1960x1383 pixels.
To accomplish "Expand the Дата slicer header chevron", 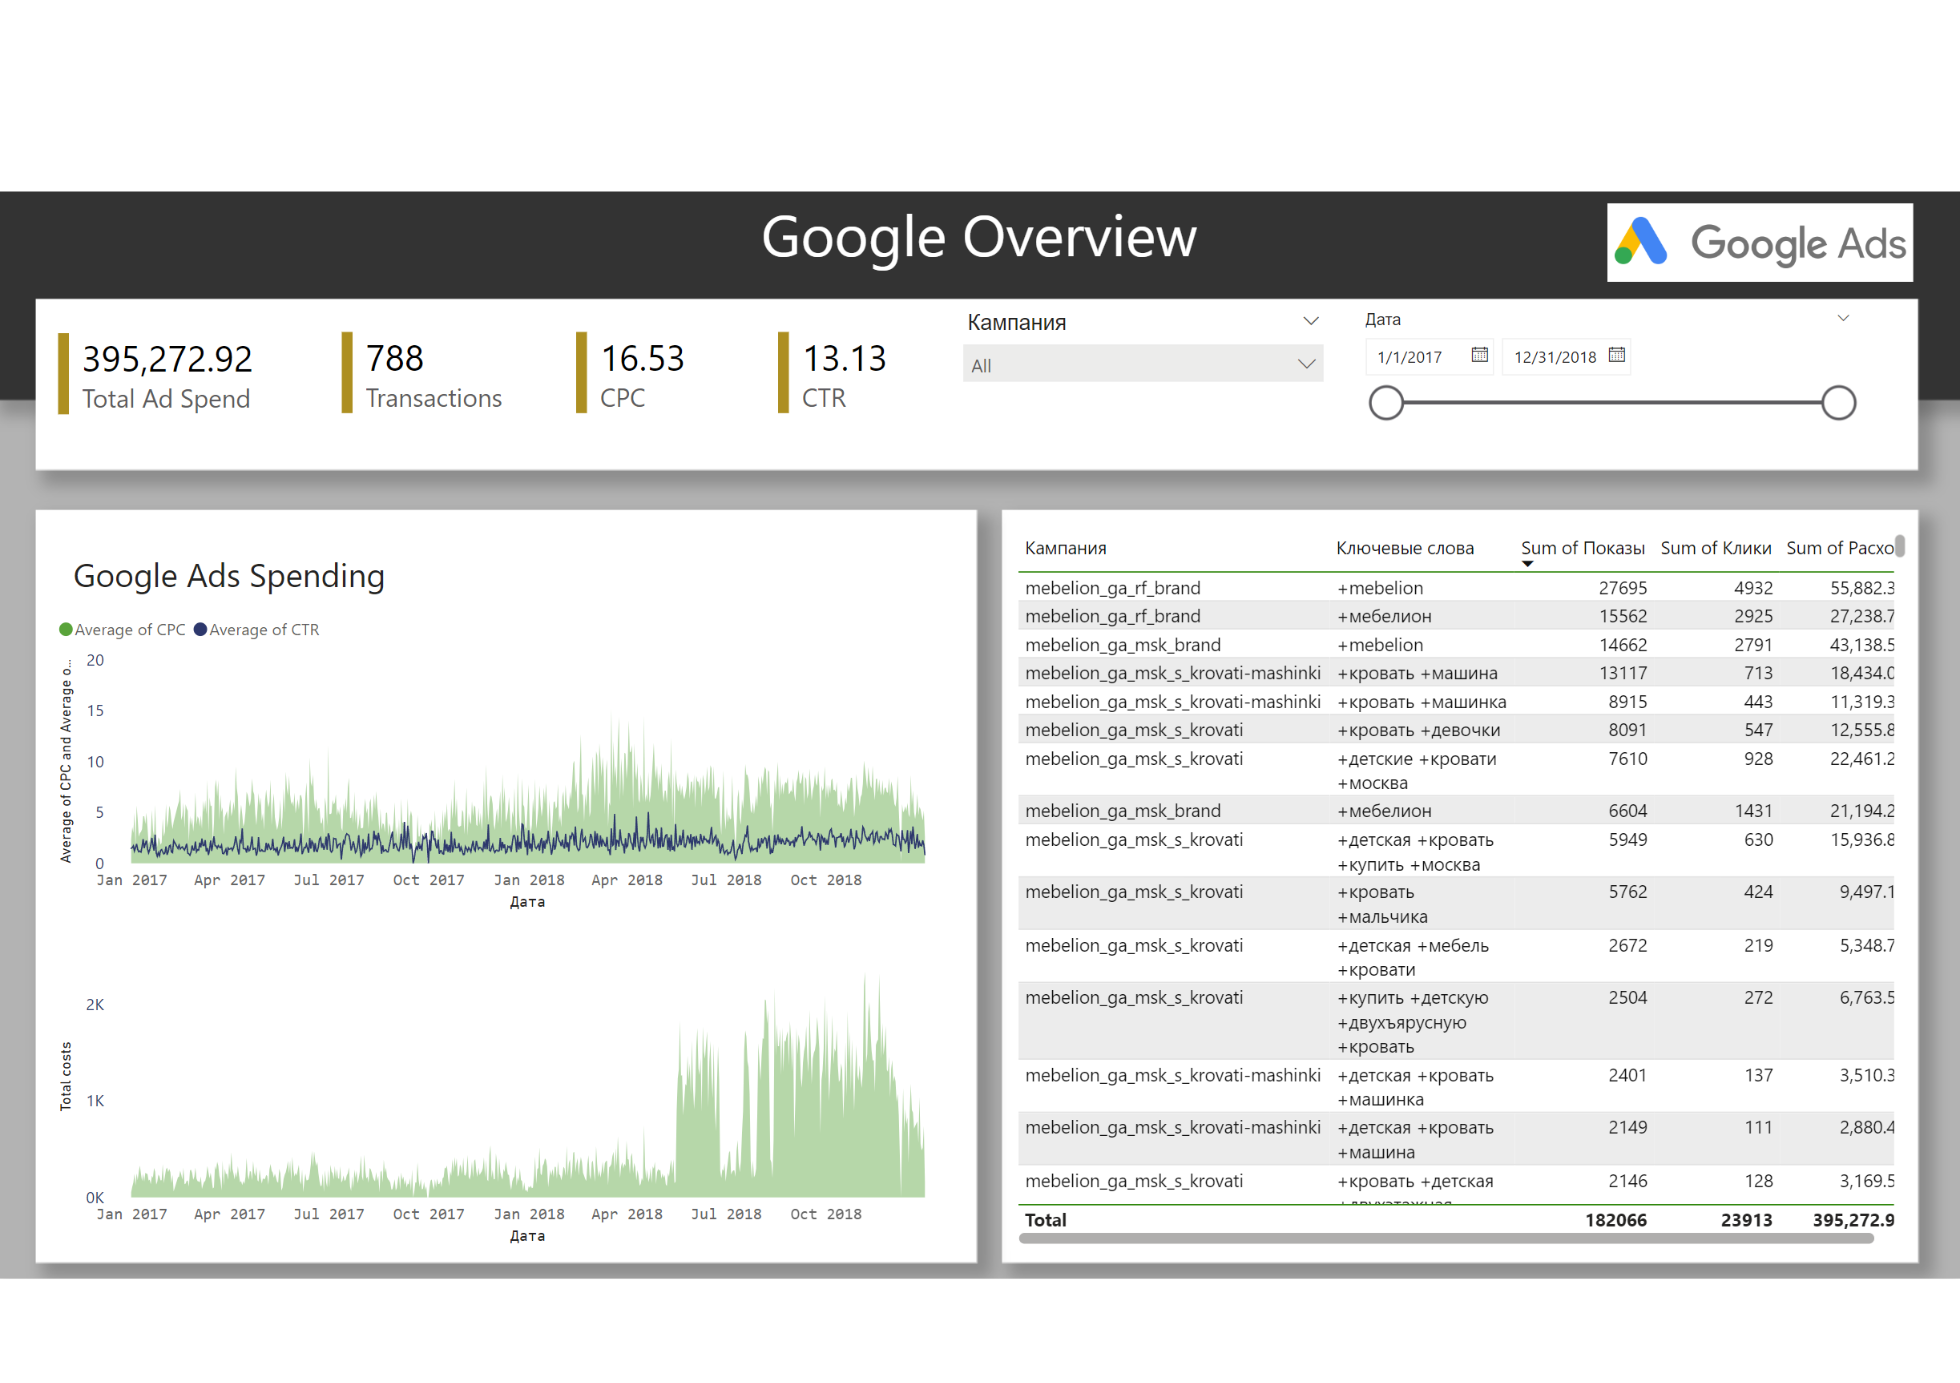I will point(1842,318).
